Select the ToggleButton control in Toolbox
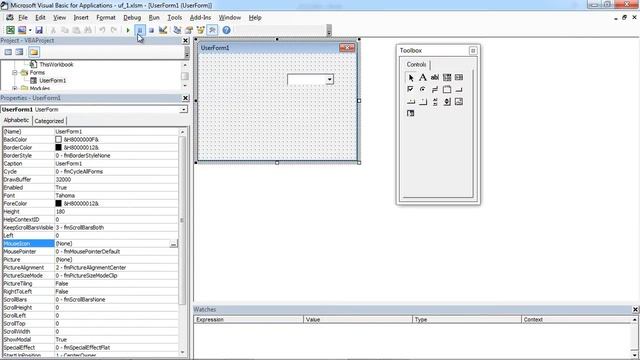640x360 pixels. tap(435, 89)
